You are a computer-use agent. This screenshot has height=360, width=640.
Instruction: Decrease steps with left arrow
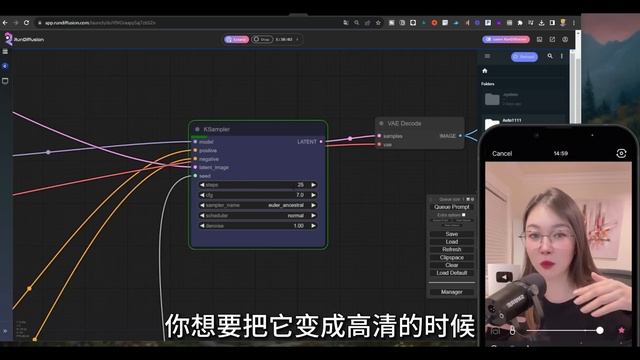[x=202, y=185]
